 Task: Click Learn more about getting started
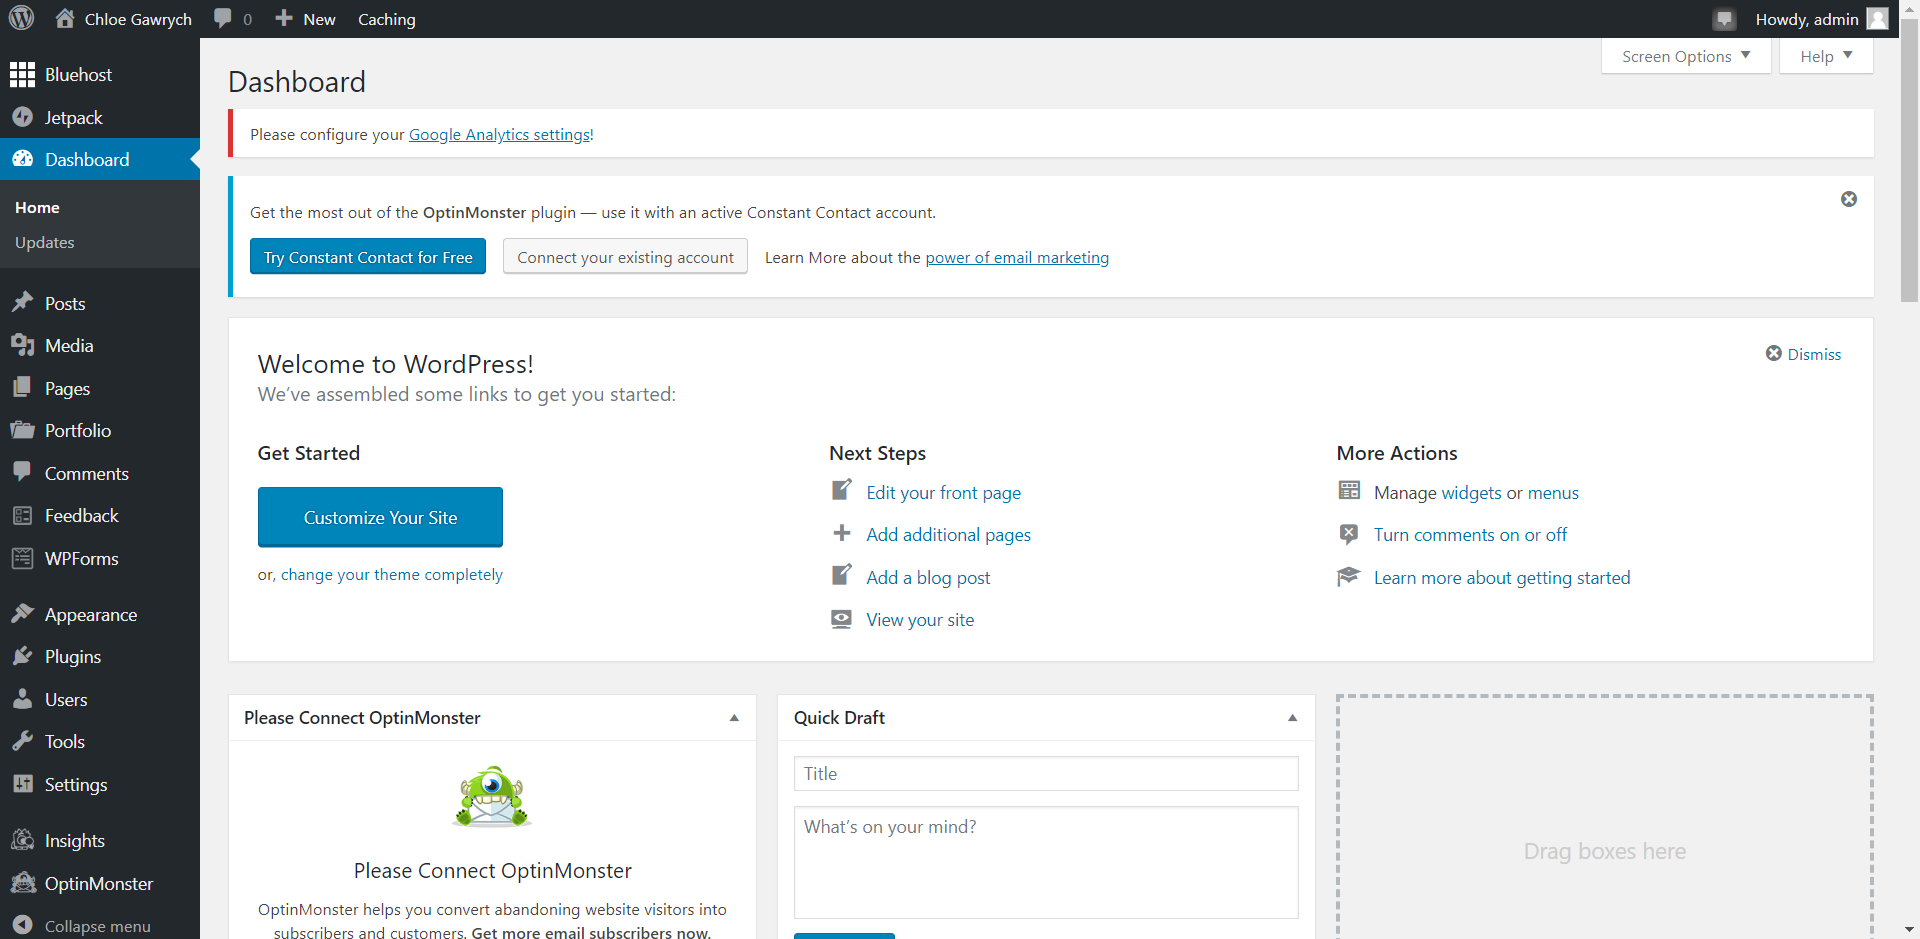pyautogui.click(x=1502, y=577)
